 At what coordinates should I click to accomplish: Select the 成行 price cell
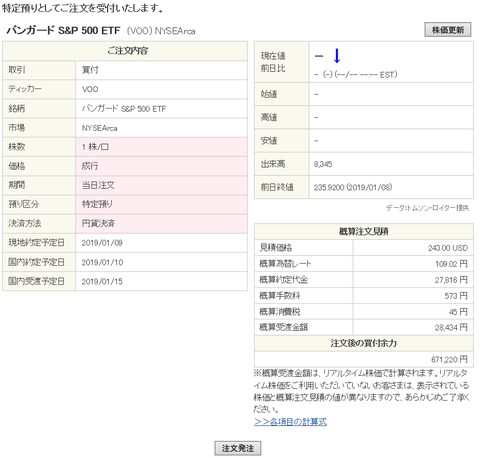click(x=162, y=166)
